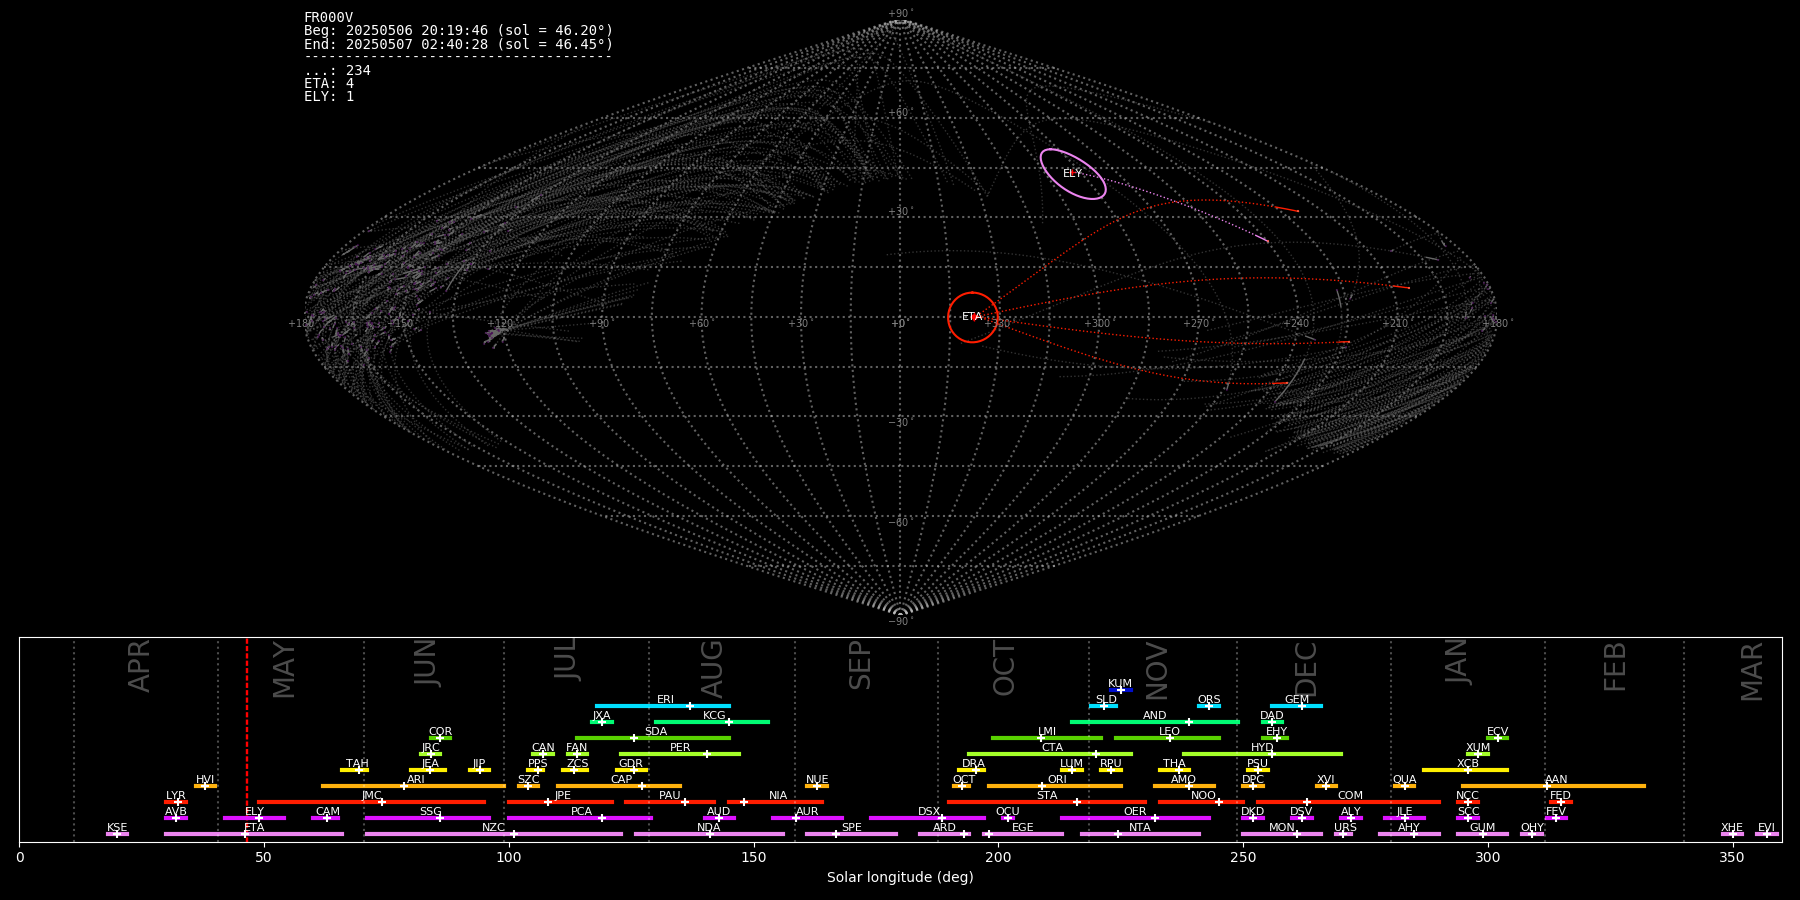The image size is (1800, 900).
Task: Click the ELY label in the shower timeline
Action: click(255, 812)
